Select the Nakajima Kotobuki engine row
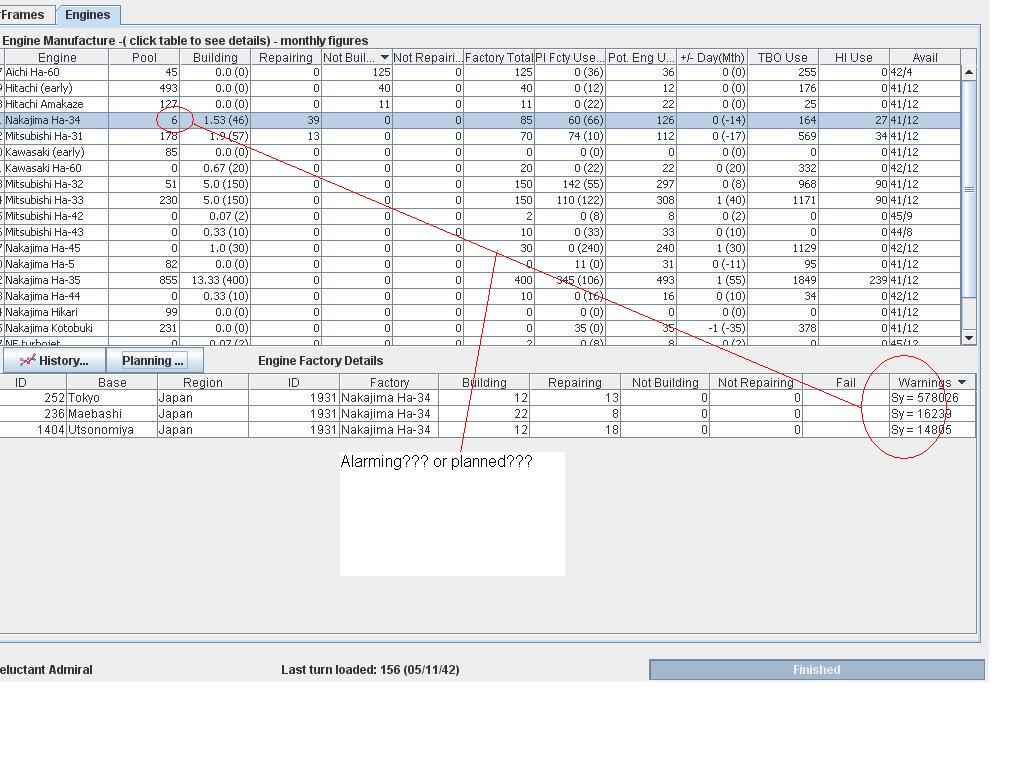This screenshot has width=1024, height=768. 480,328
